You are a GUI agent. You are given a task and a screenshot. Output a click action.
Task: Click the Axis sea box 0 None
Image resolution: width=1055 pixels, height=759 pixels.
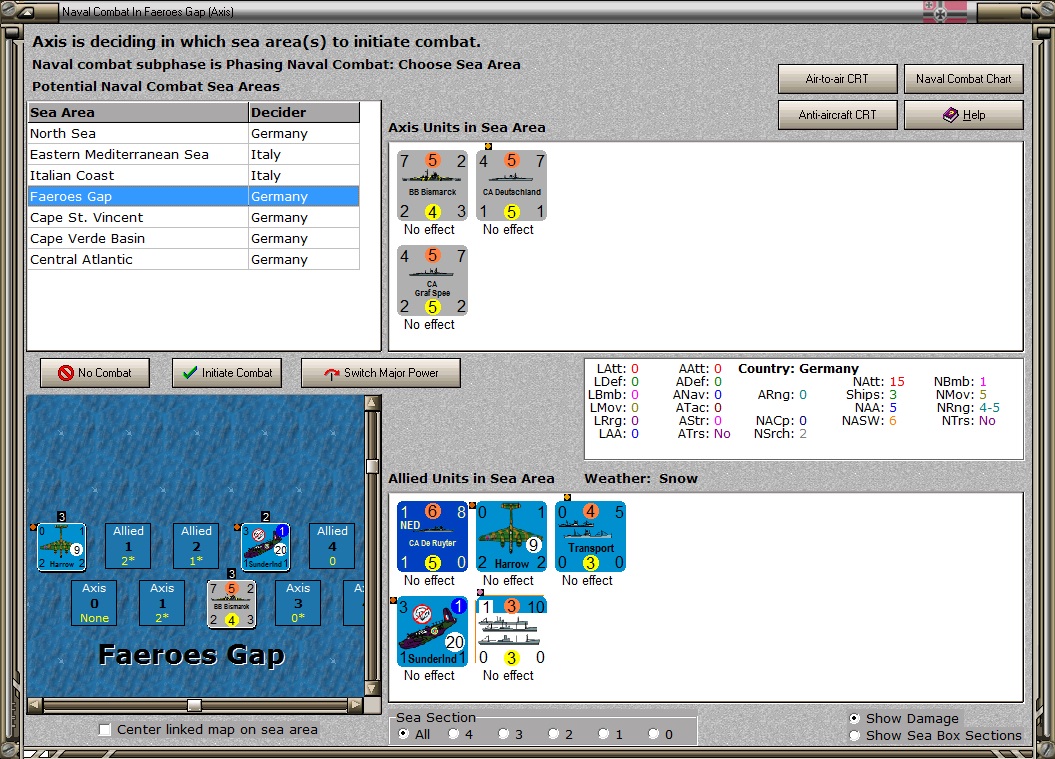pos(94,603)
